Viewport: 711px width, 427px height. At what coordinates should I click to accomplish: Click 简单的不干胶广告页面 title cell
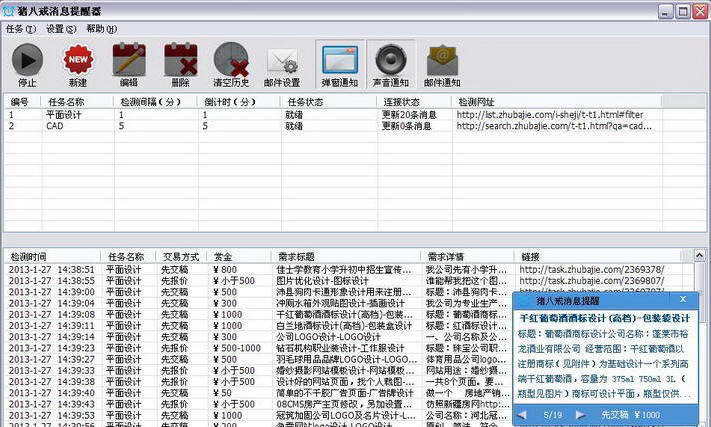point(345,393)
